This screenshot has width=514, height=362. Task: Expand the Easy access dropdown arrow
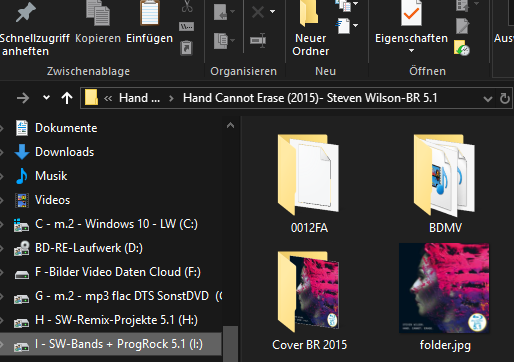(356, 25)
